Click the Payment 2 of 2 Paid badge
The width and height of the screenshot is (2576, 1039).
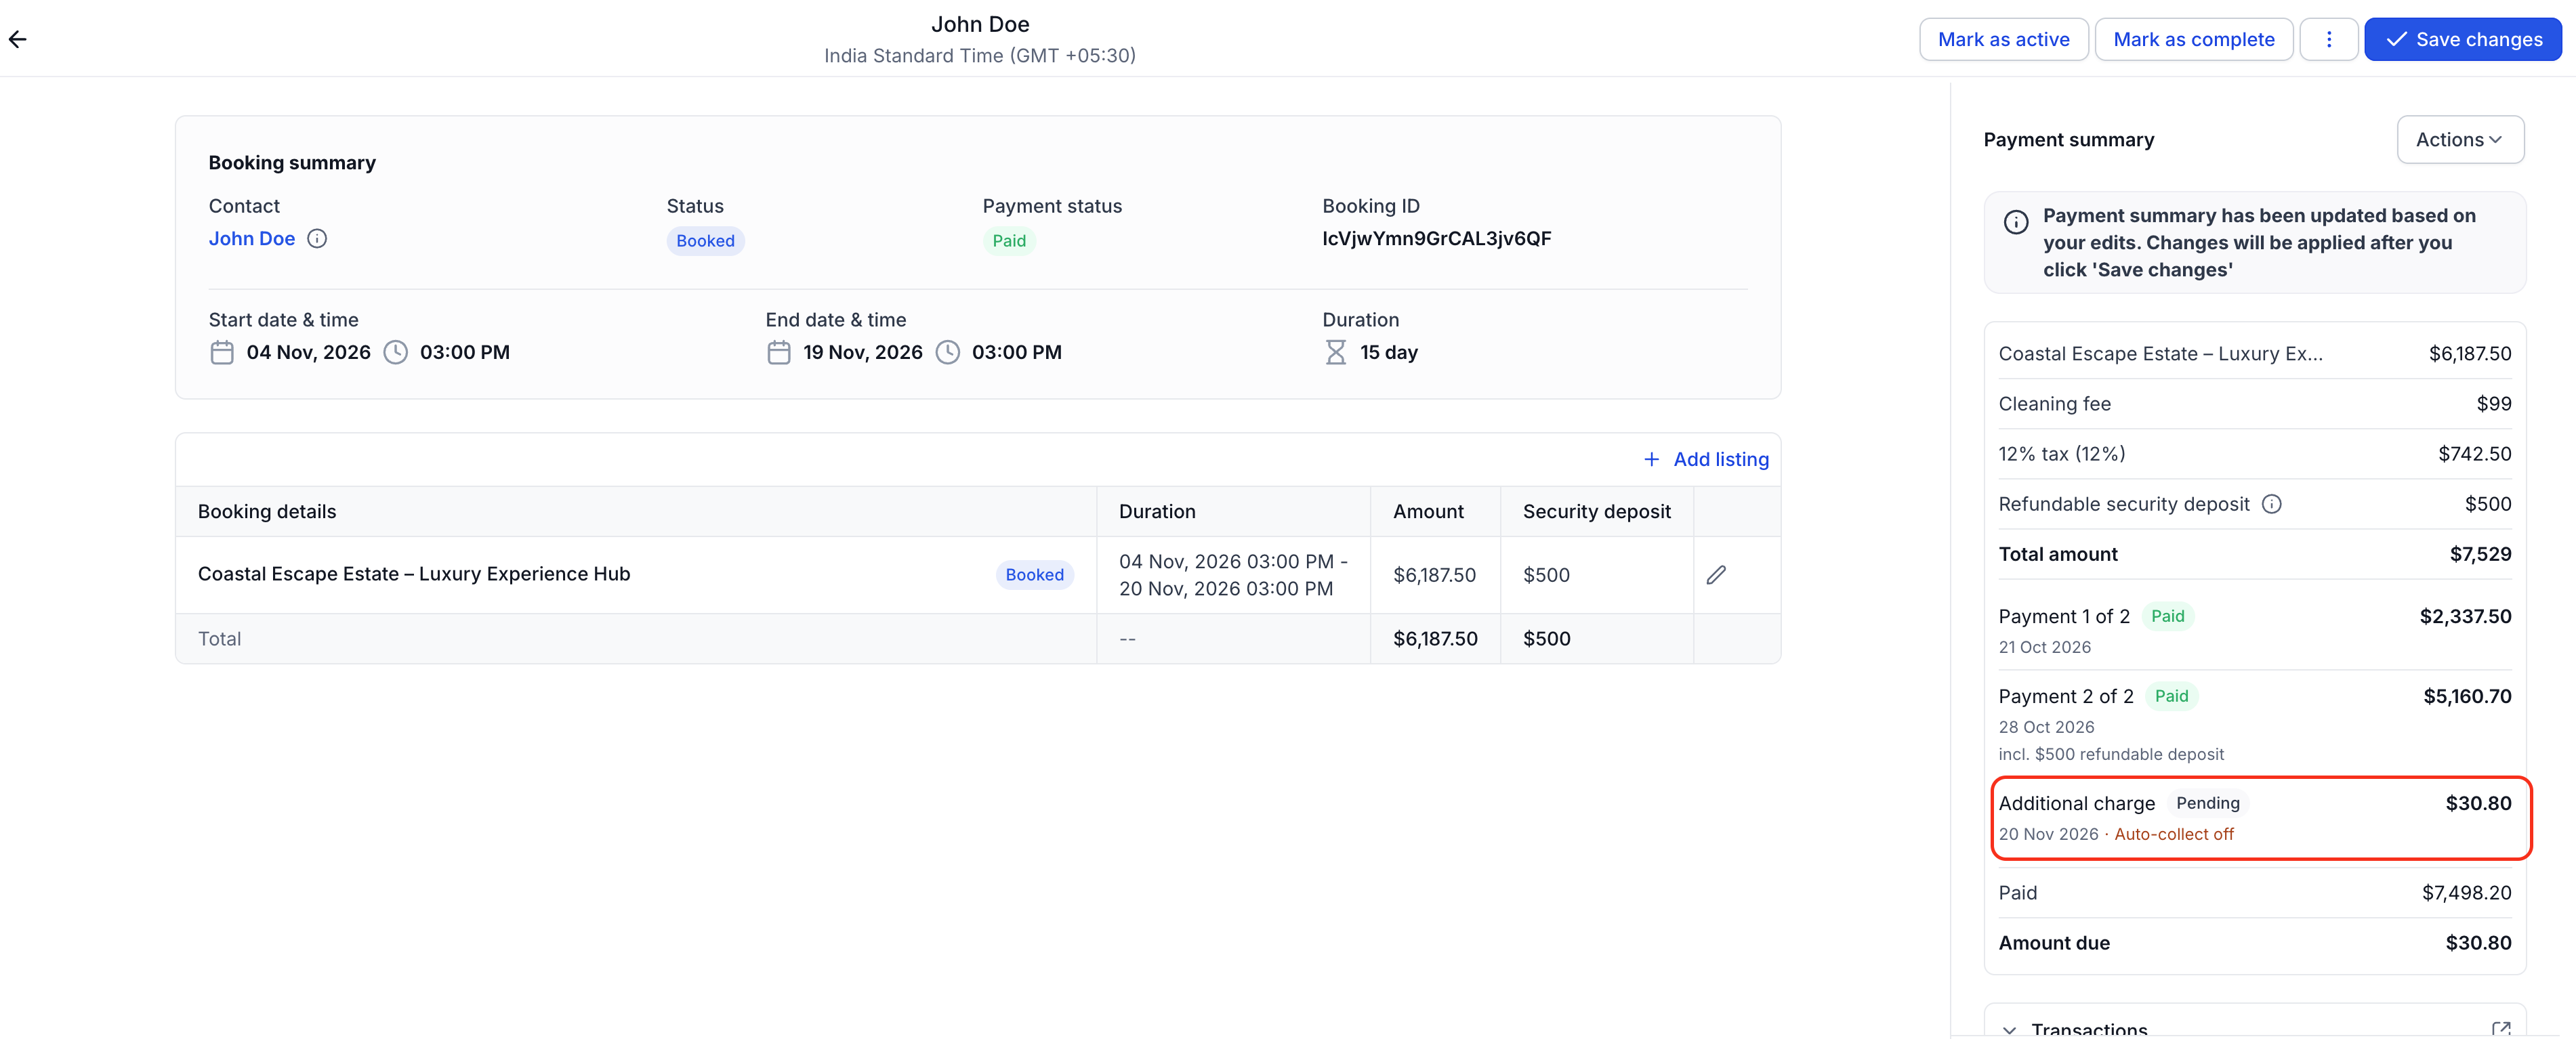[2172, 696]
